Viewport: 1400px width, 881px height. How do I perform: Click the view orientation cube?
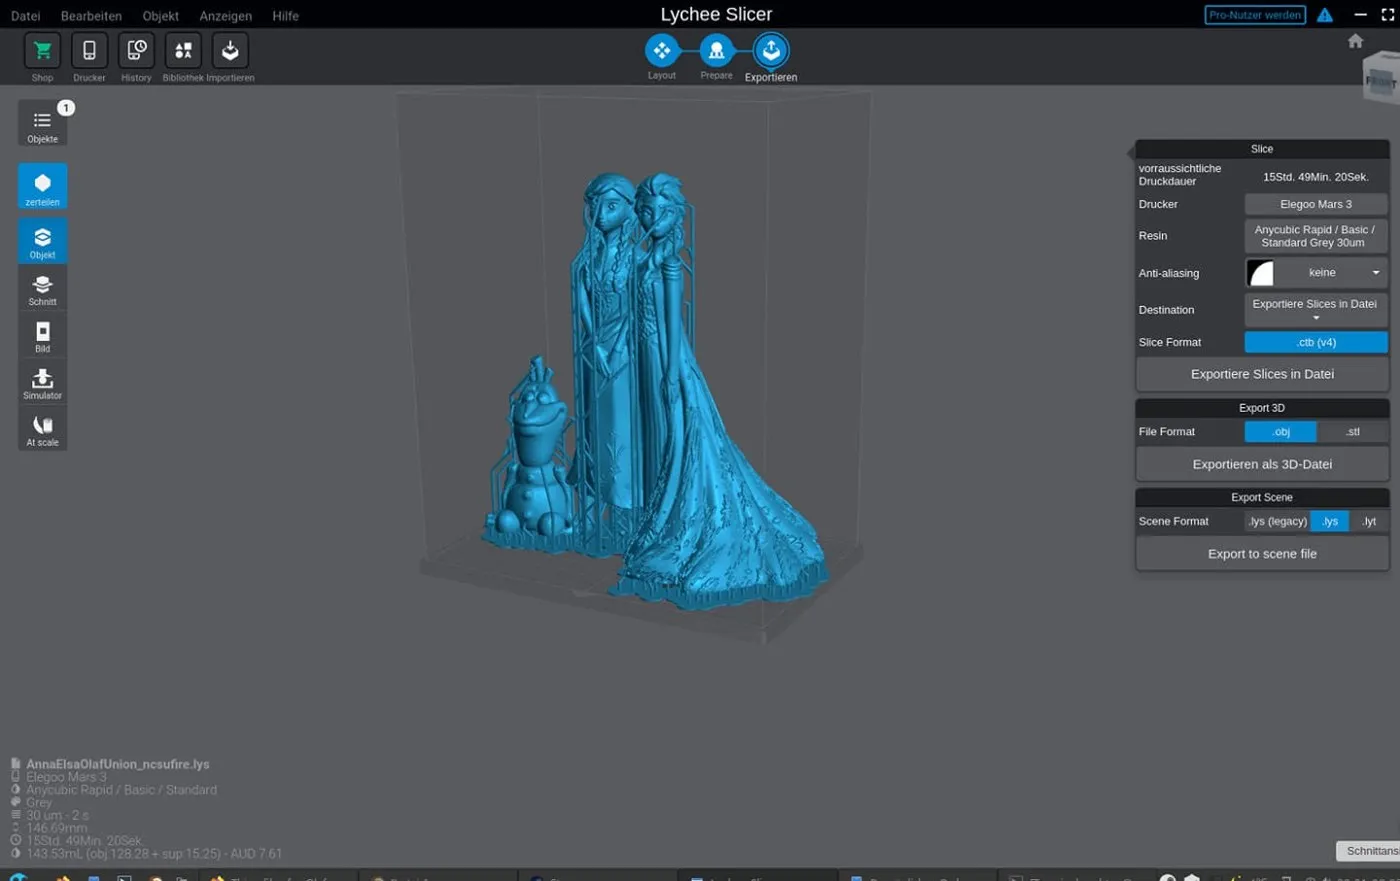pyautogui.click(x=1382, y=78)
